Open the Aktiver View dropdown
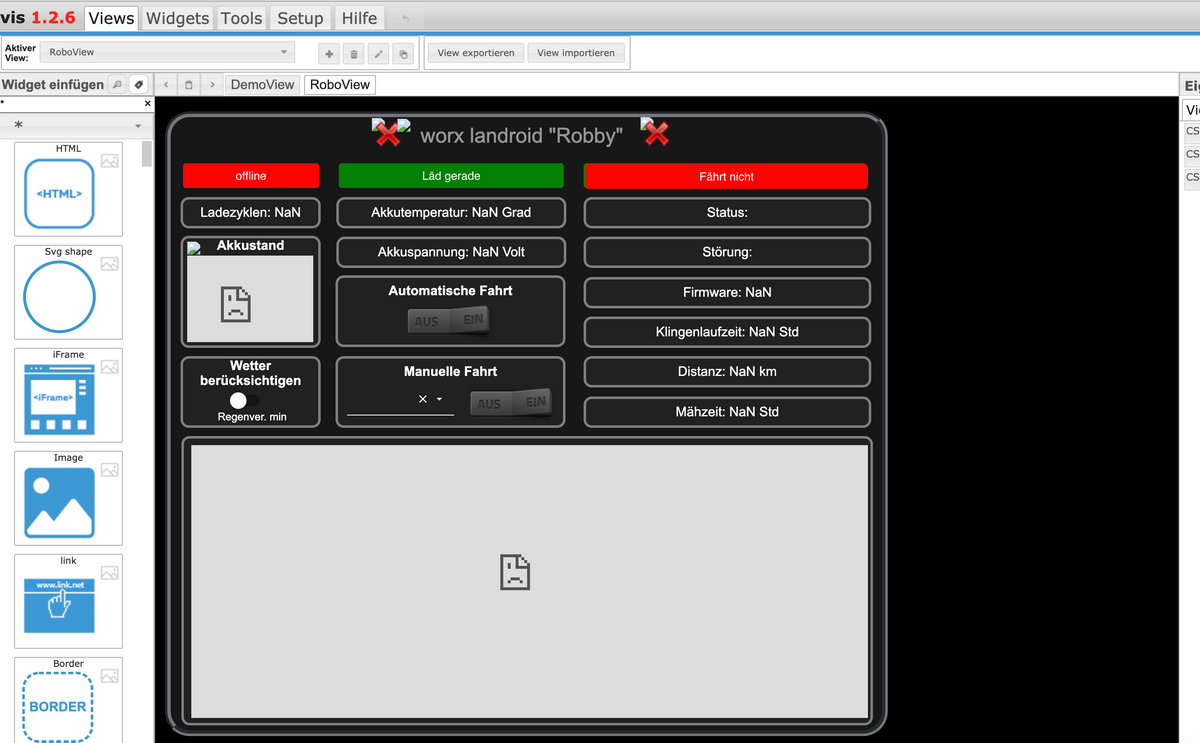Screen dimensions: 1200x743 (168, 52)
